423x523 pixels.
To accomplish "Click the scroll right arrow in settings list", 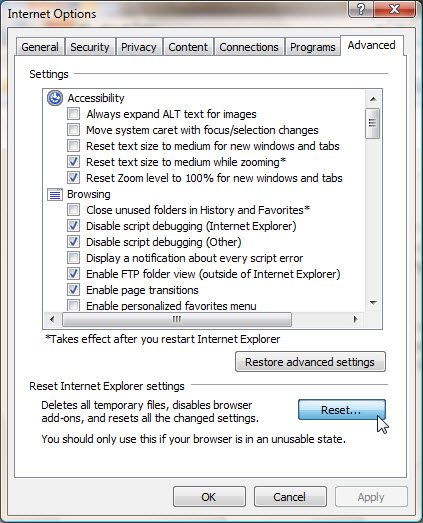I will point(356,320).
